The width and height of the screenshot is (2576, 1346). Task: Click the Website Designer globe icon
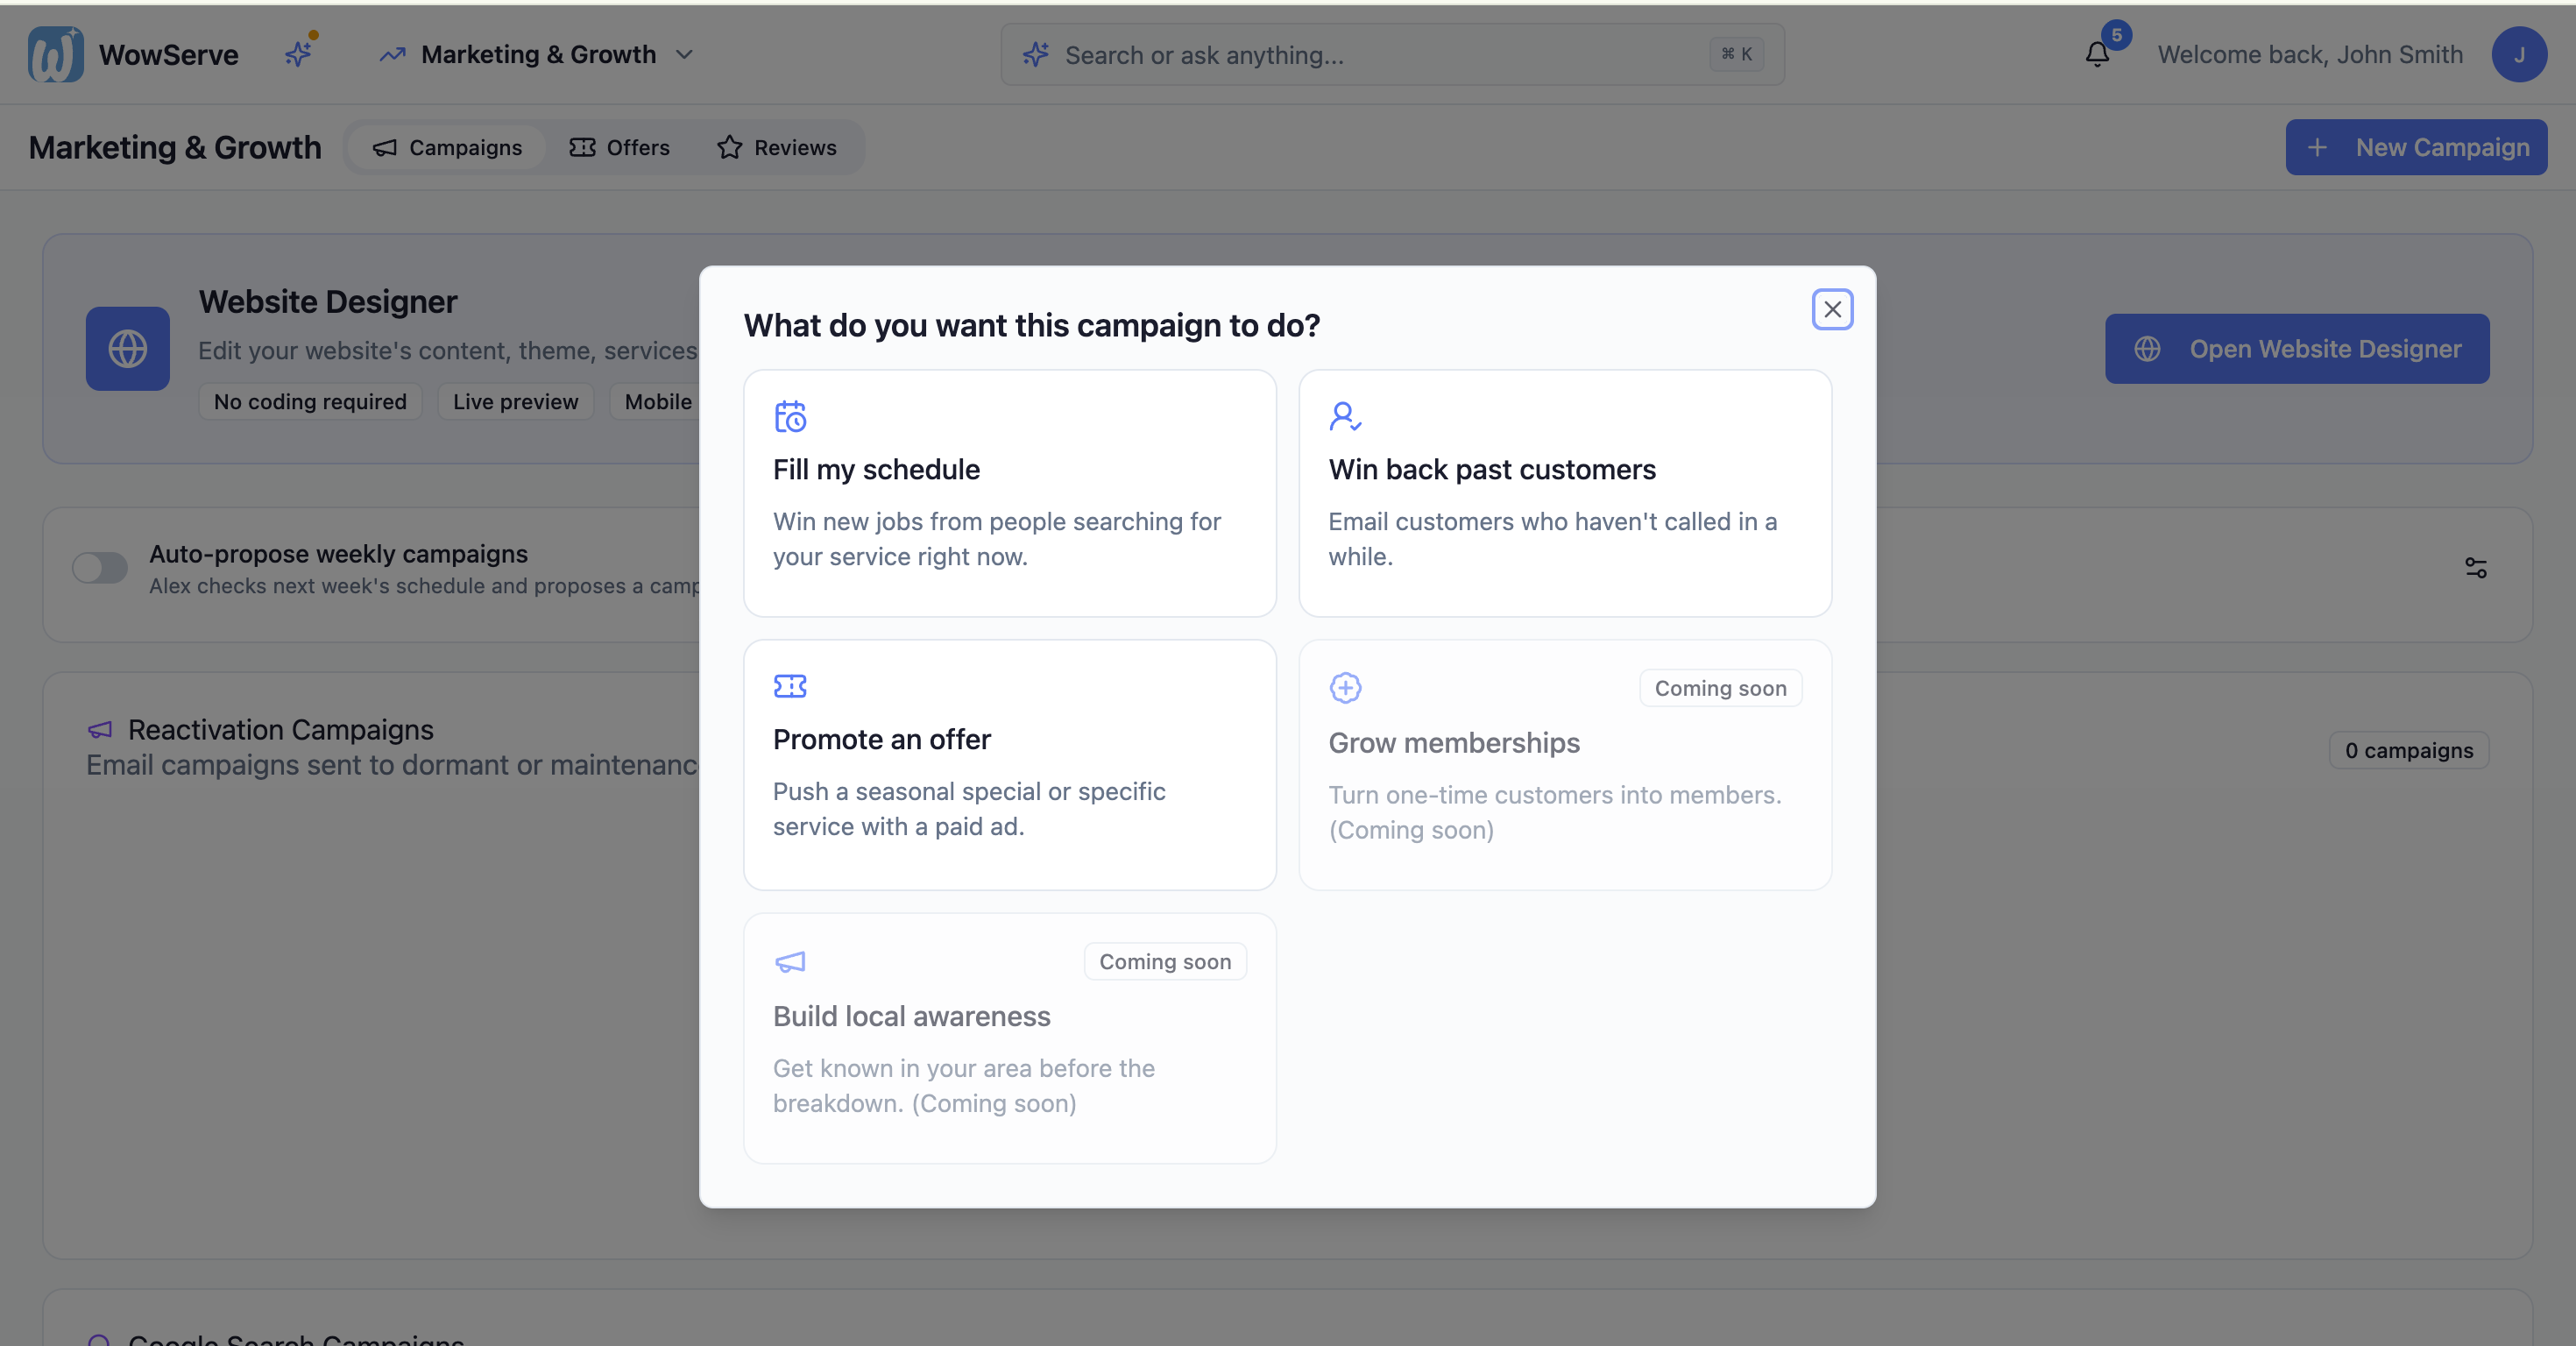[x=128, y=349]
